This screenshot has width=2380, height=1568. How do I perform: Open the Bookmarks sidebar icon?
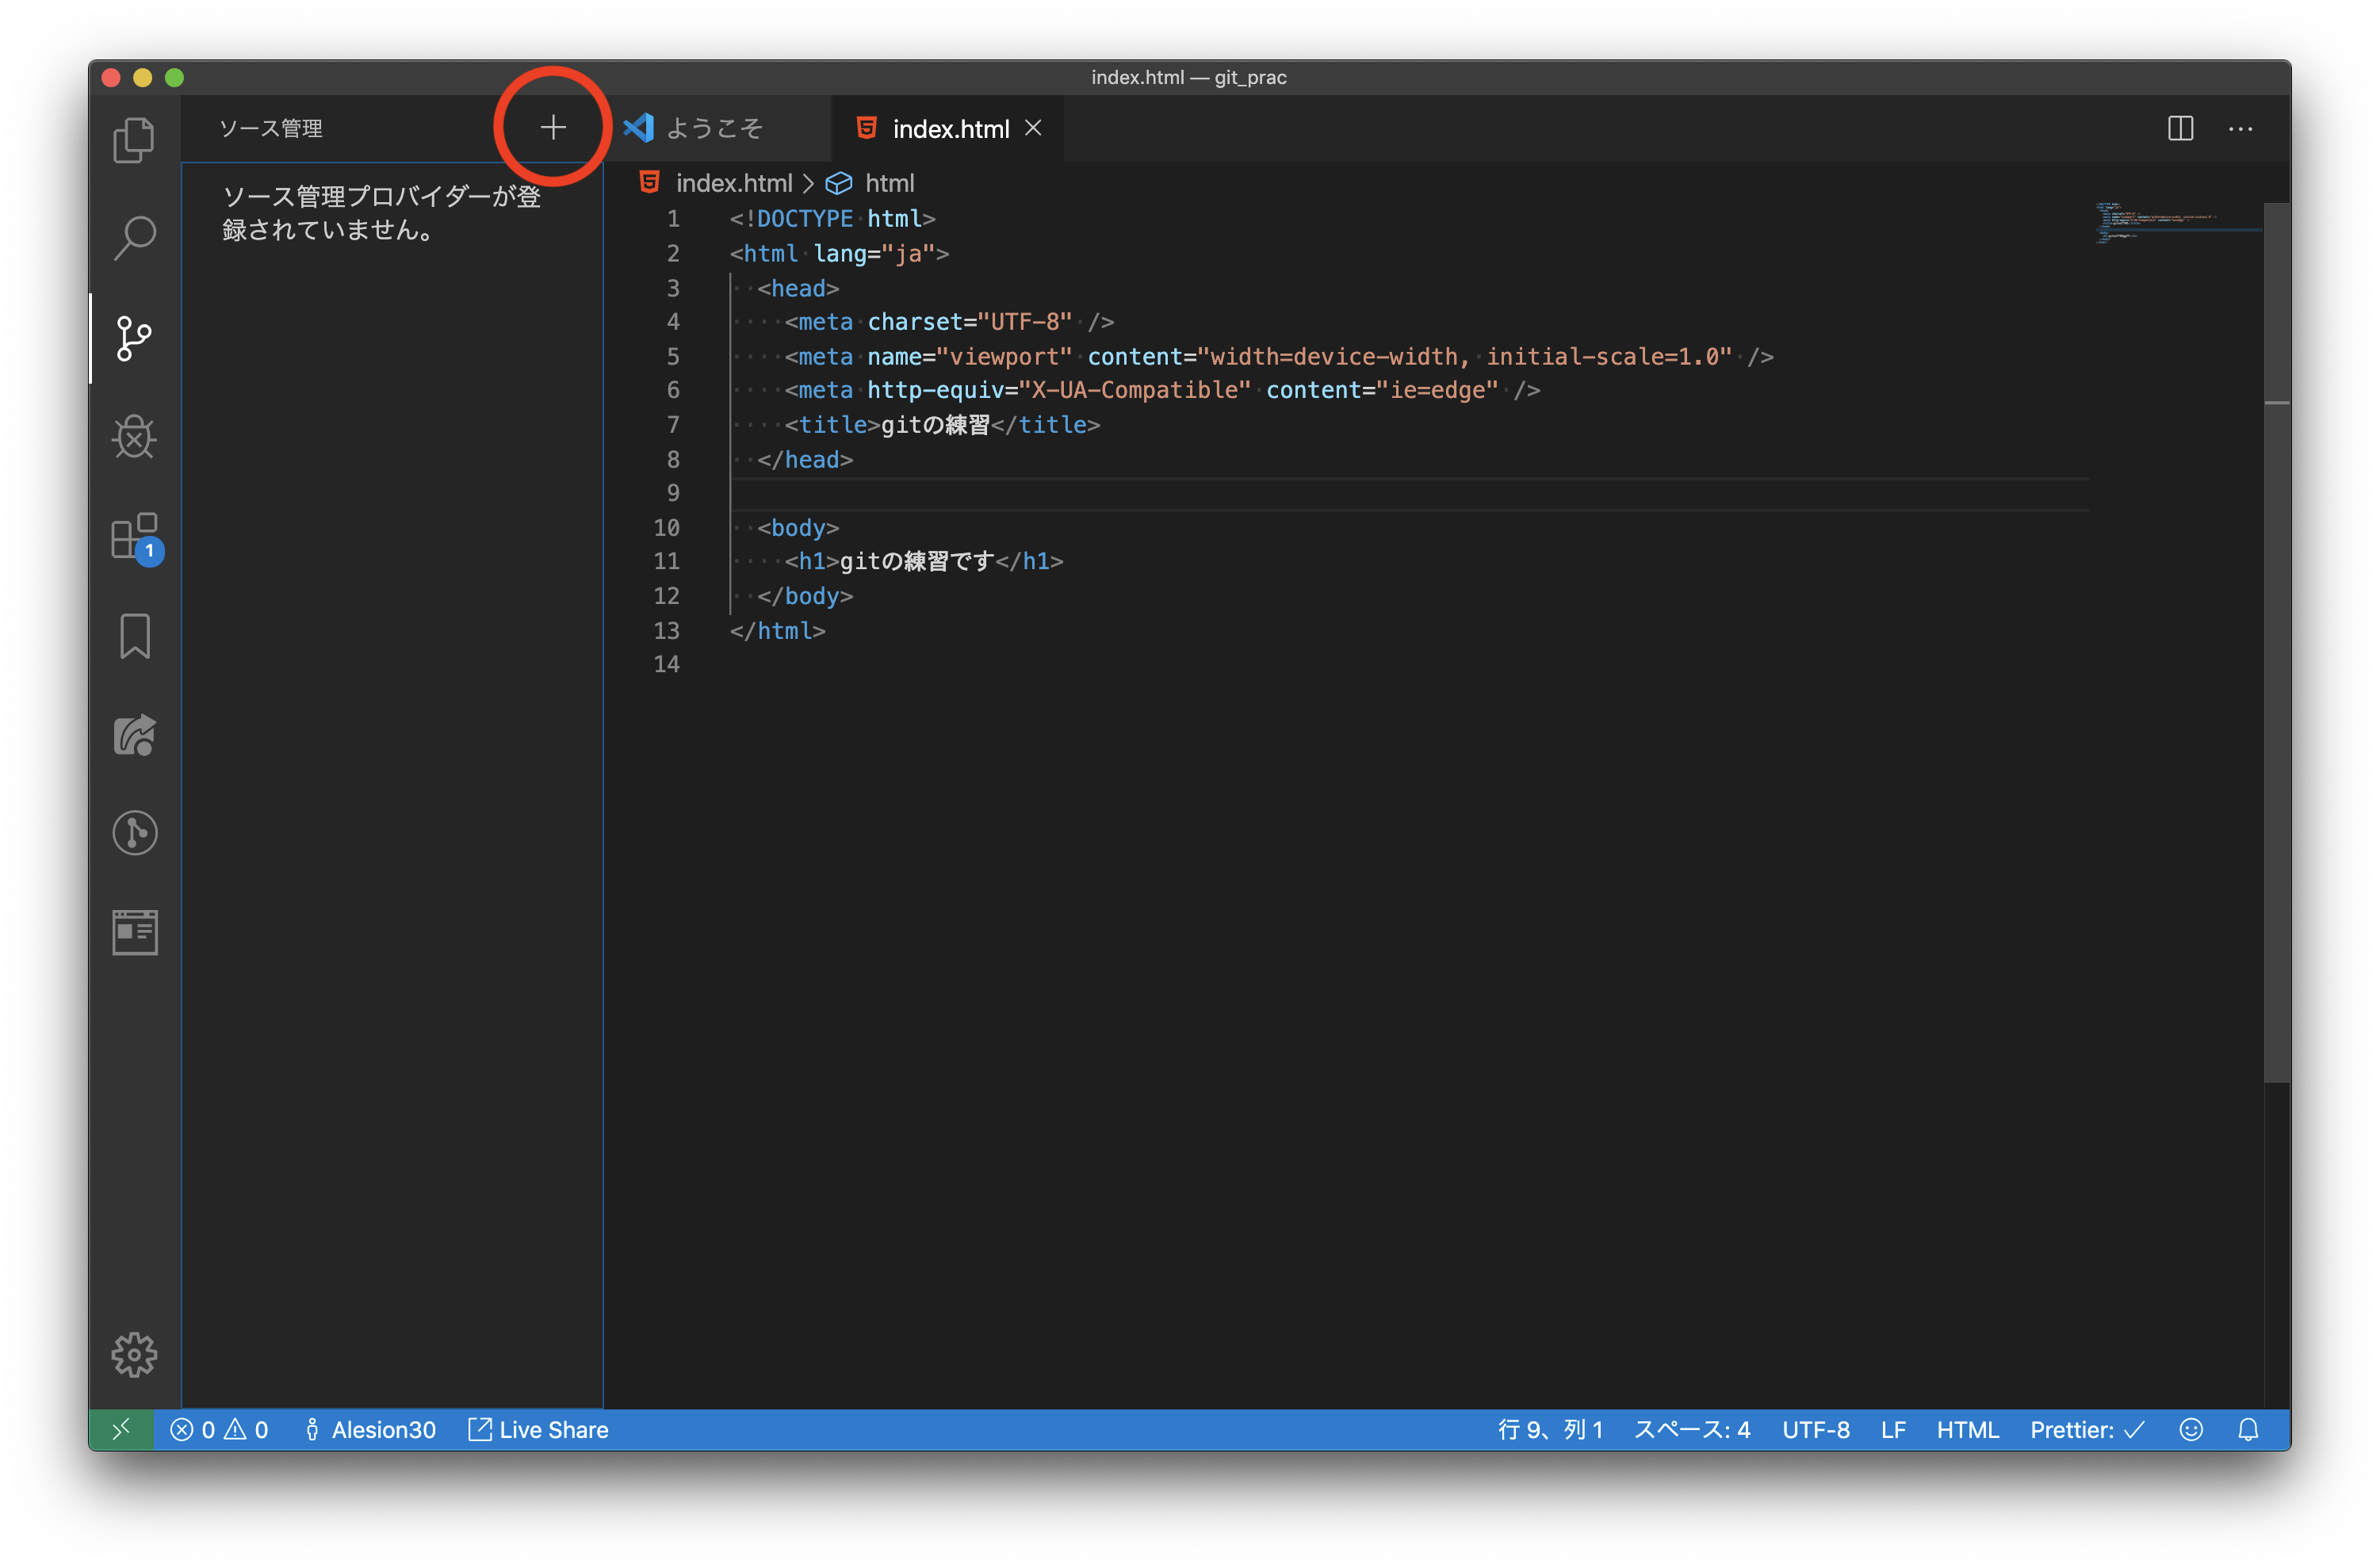pos(134,636)
